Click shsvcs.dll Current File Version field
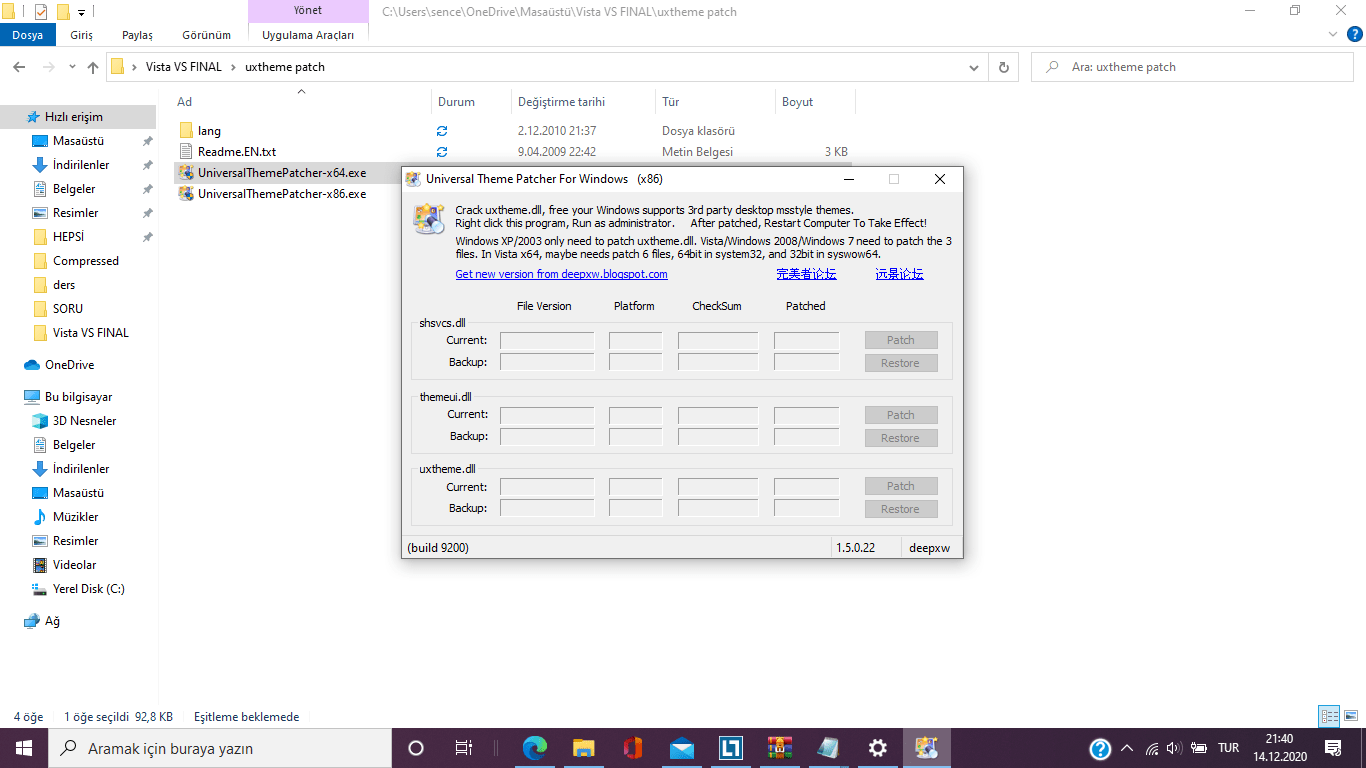 click(x=547, y=340)
